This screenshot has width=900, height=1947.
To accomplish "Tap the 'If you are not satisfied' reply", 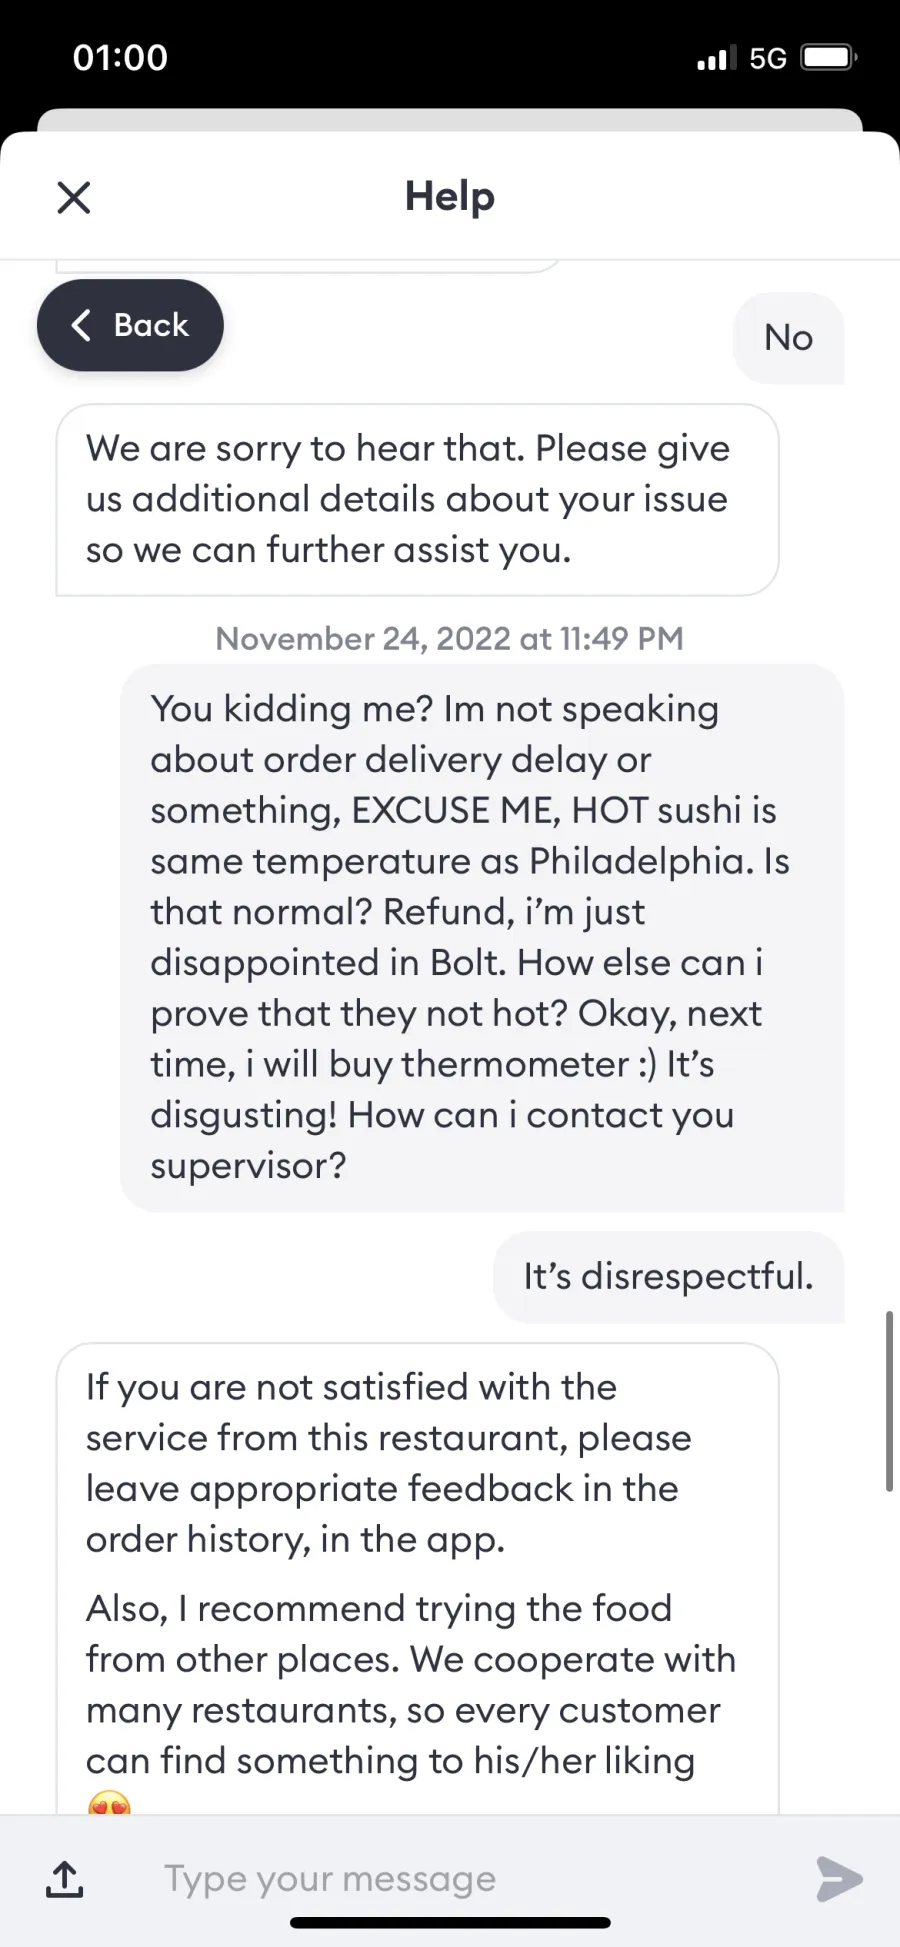I will click(417, 1578).
